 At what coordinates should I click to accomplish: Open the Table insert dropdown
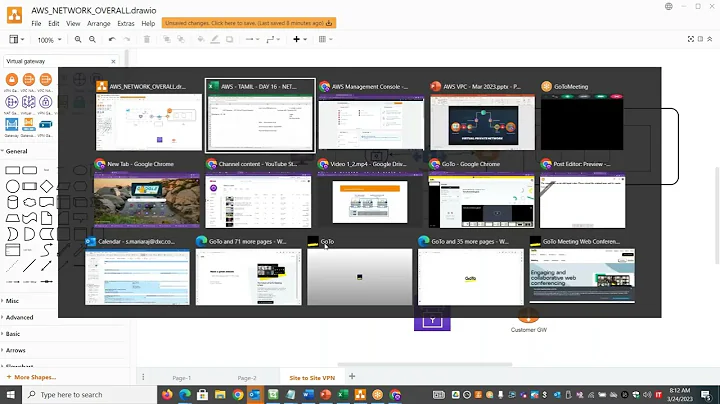(x=325, y=39)
